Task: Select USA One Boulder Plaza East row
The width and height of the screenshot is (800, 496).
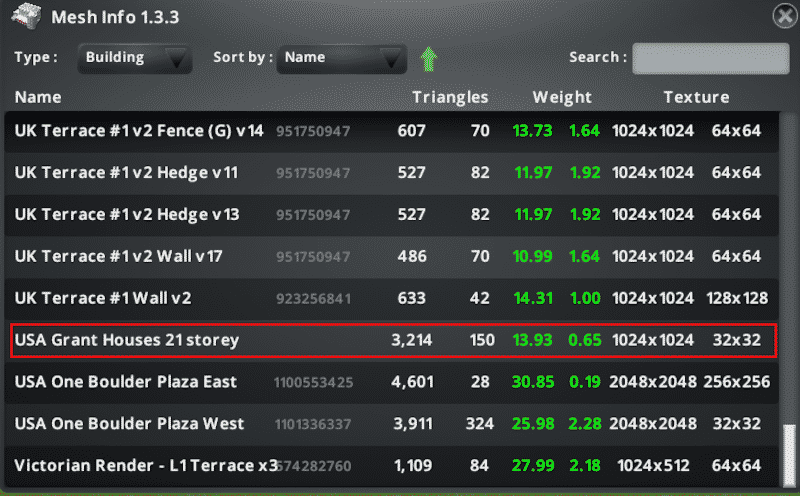Action: [126, 382]
